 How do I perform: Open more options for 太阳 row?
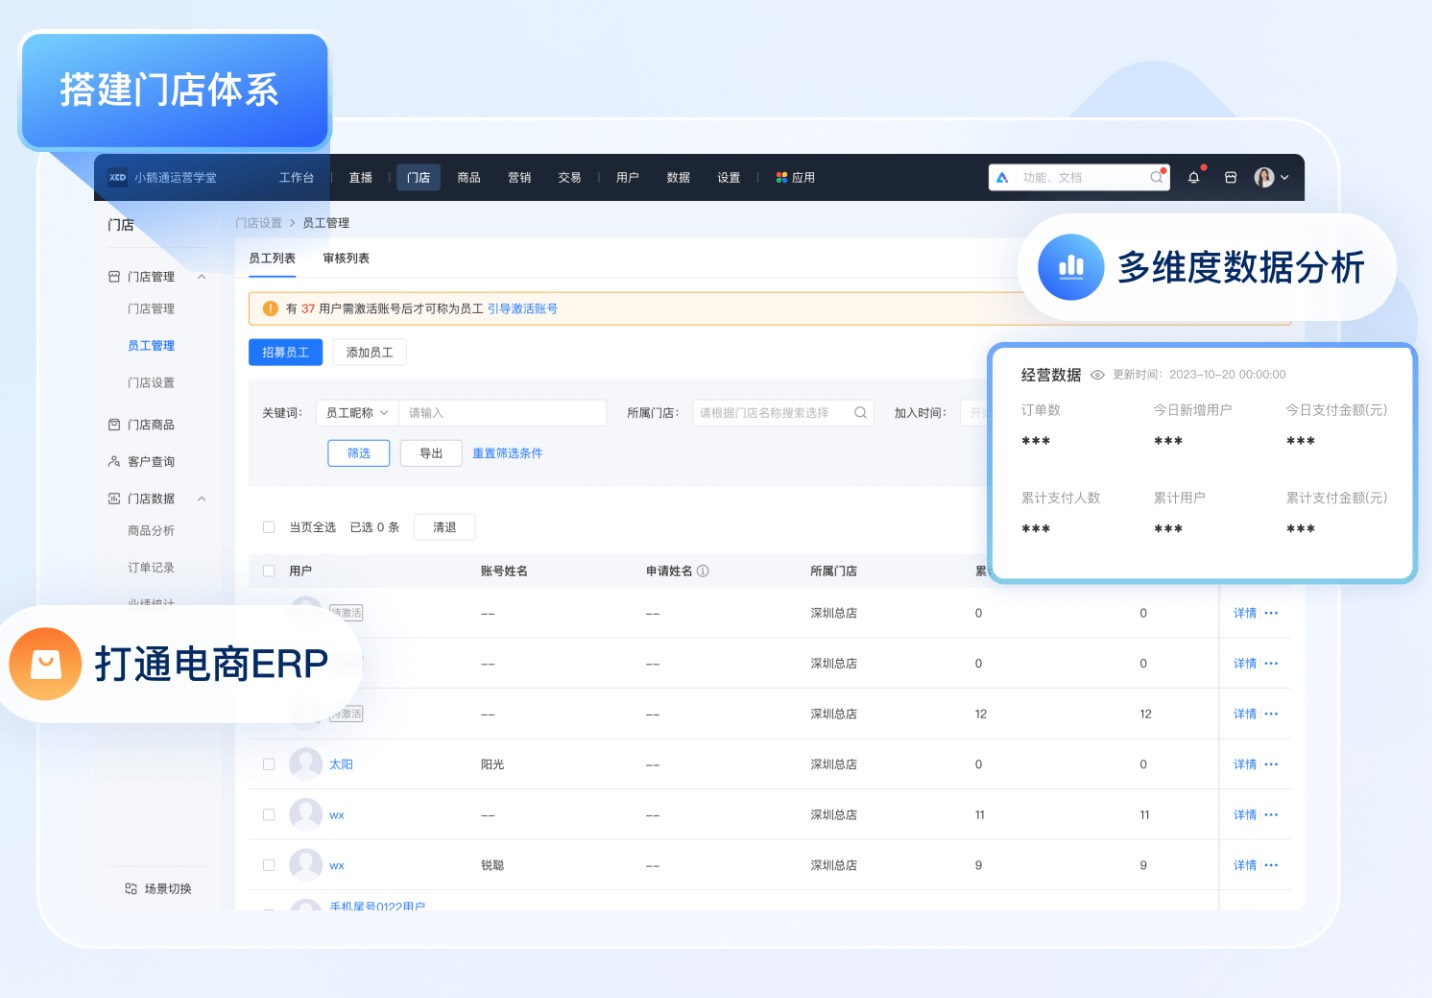[x=1271, y=764]
